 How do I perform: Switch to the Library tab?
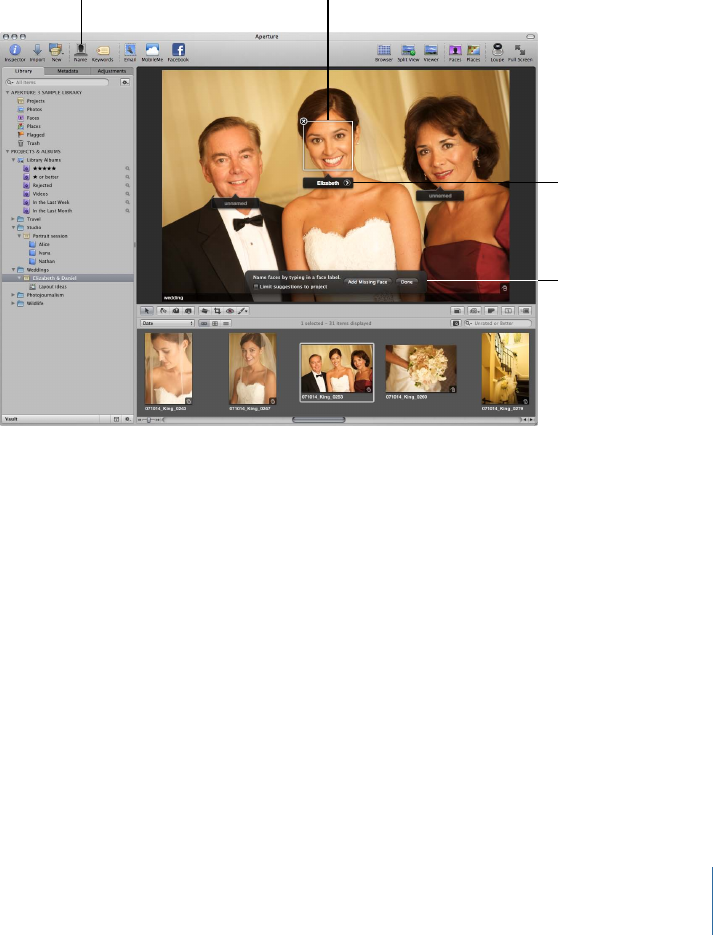tap(23, 71)
